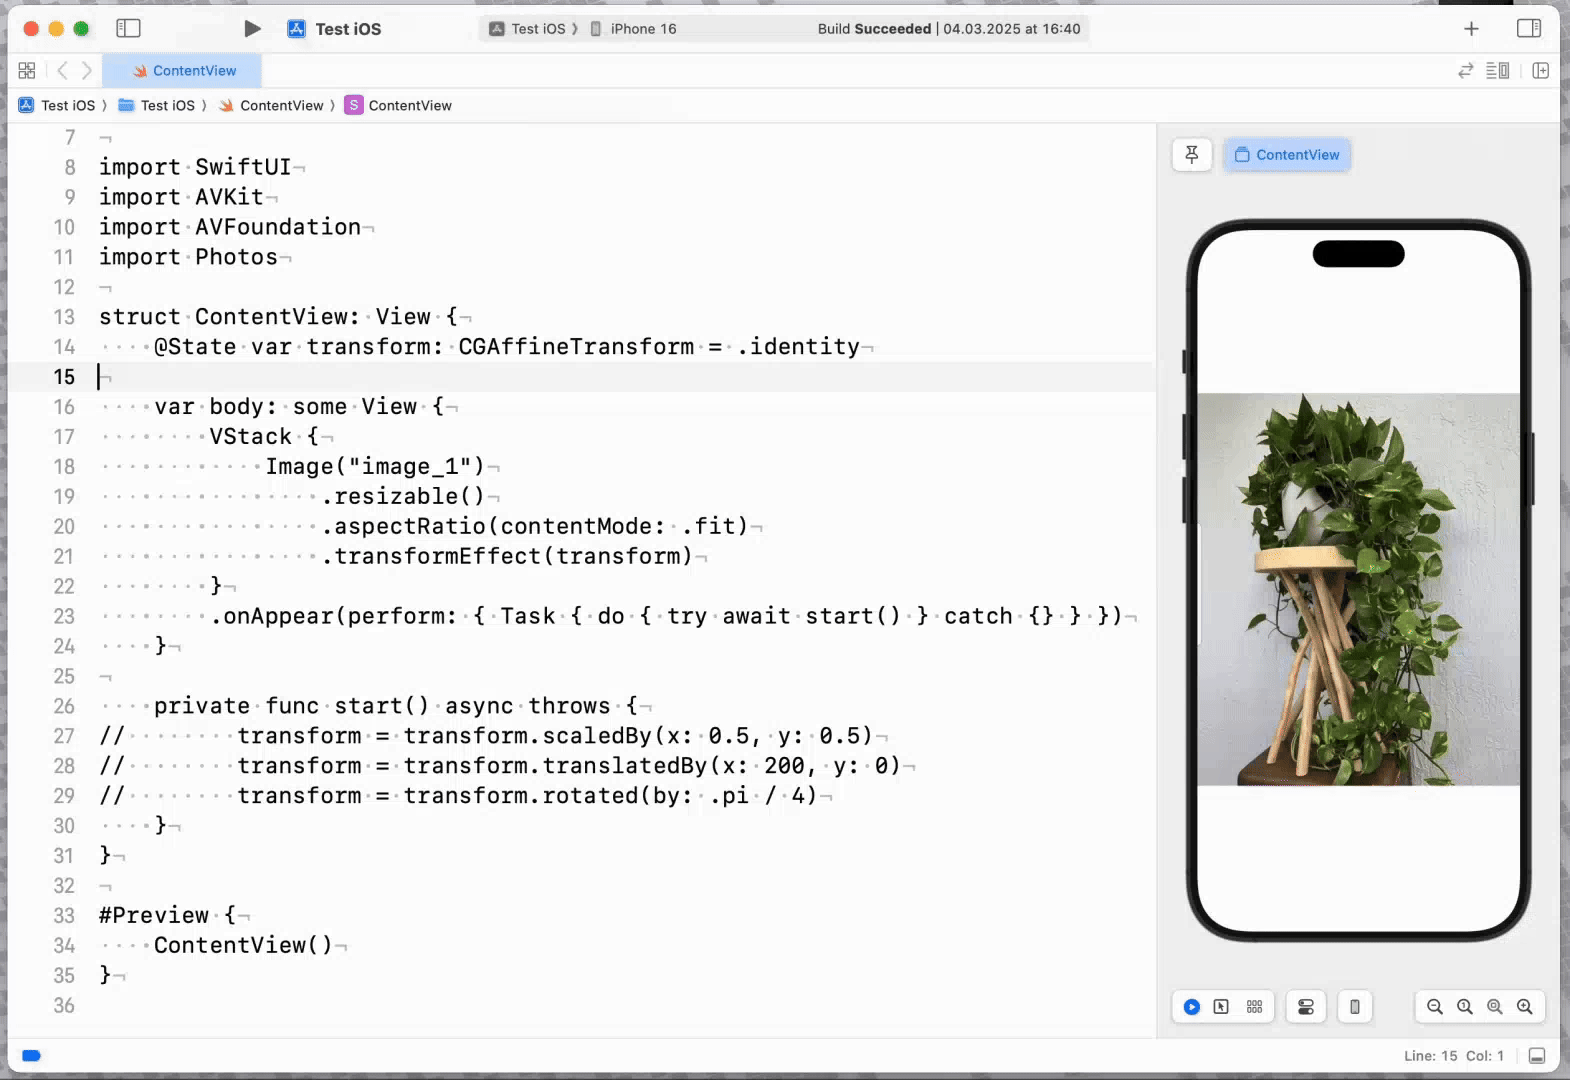Screen dimensions: 1570x1080
Task: Click the import AVKit line
Action: tap(182, 197)
